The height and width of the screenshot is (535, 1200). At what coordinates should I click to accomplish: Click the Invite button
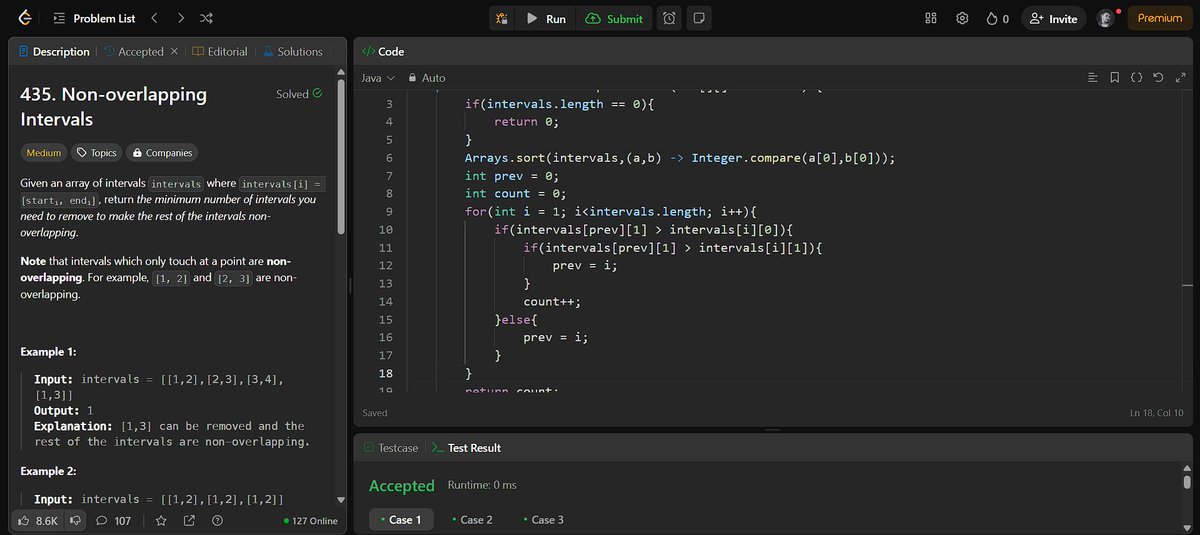coord(1053,18)
